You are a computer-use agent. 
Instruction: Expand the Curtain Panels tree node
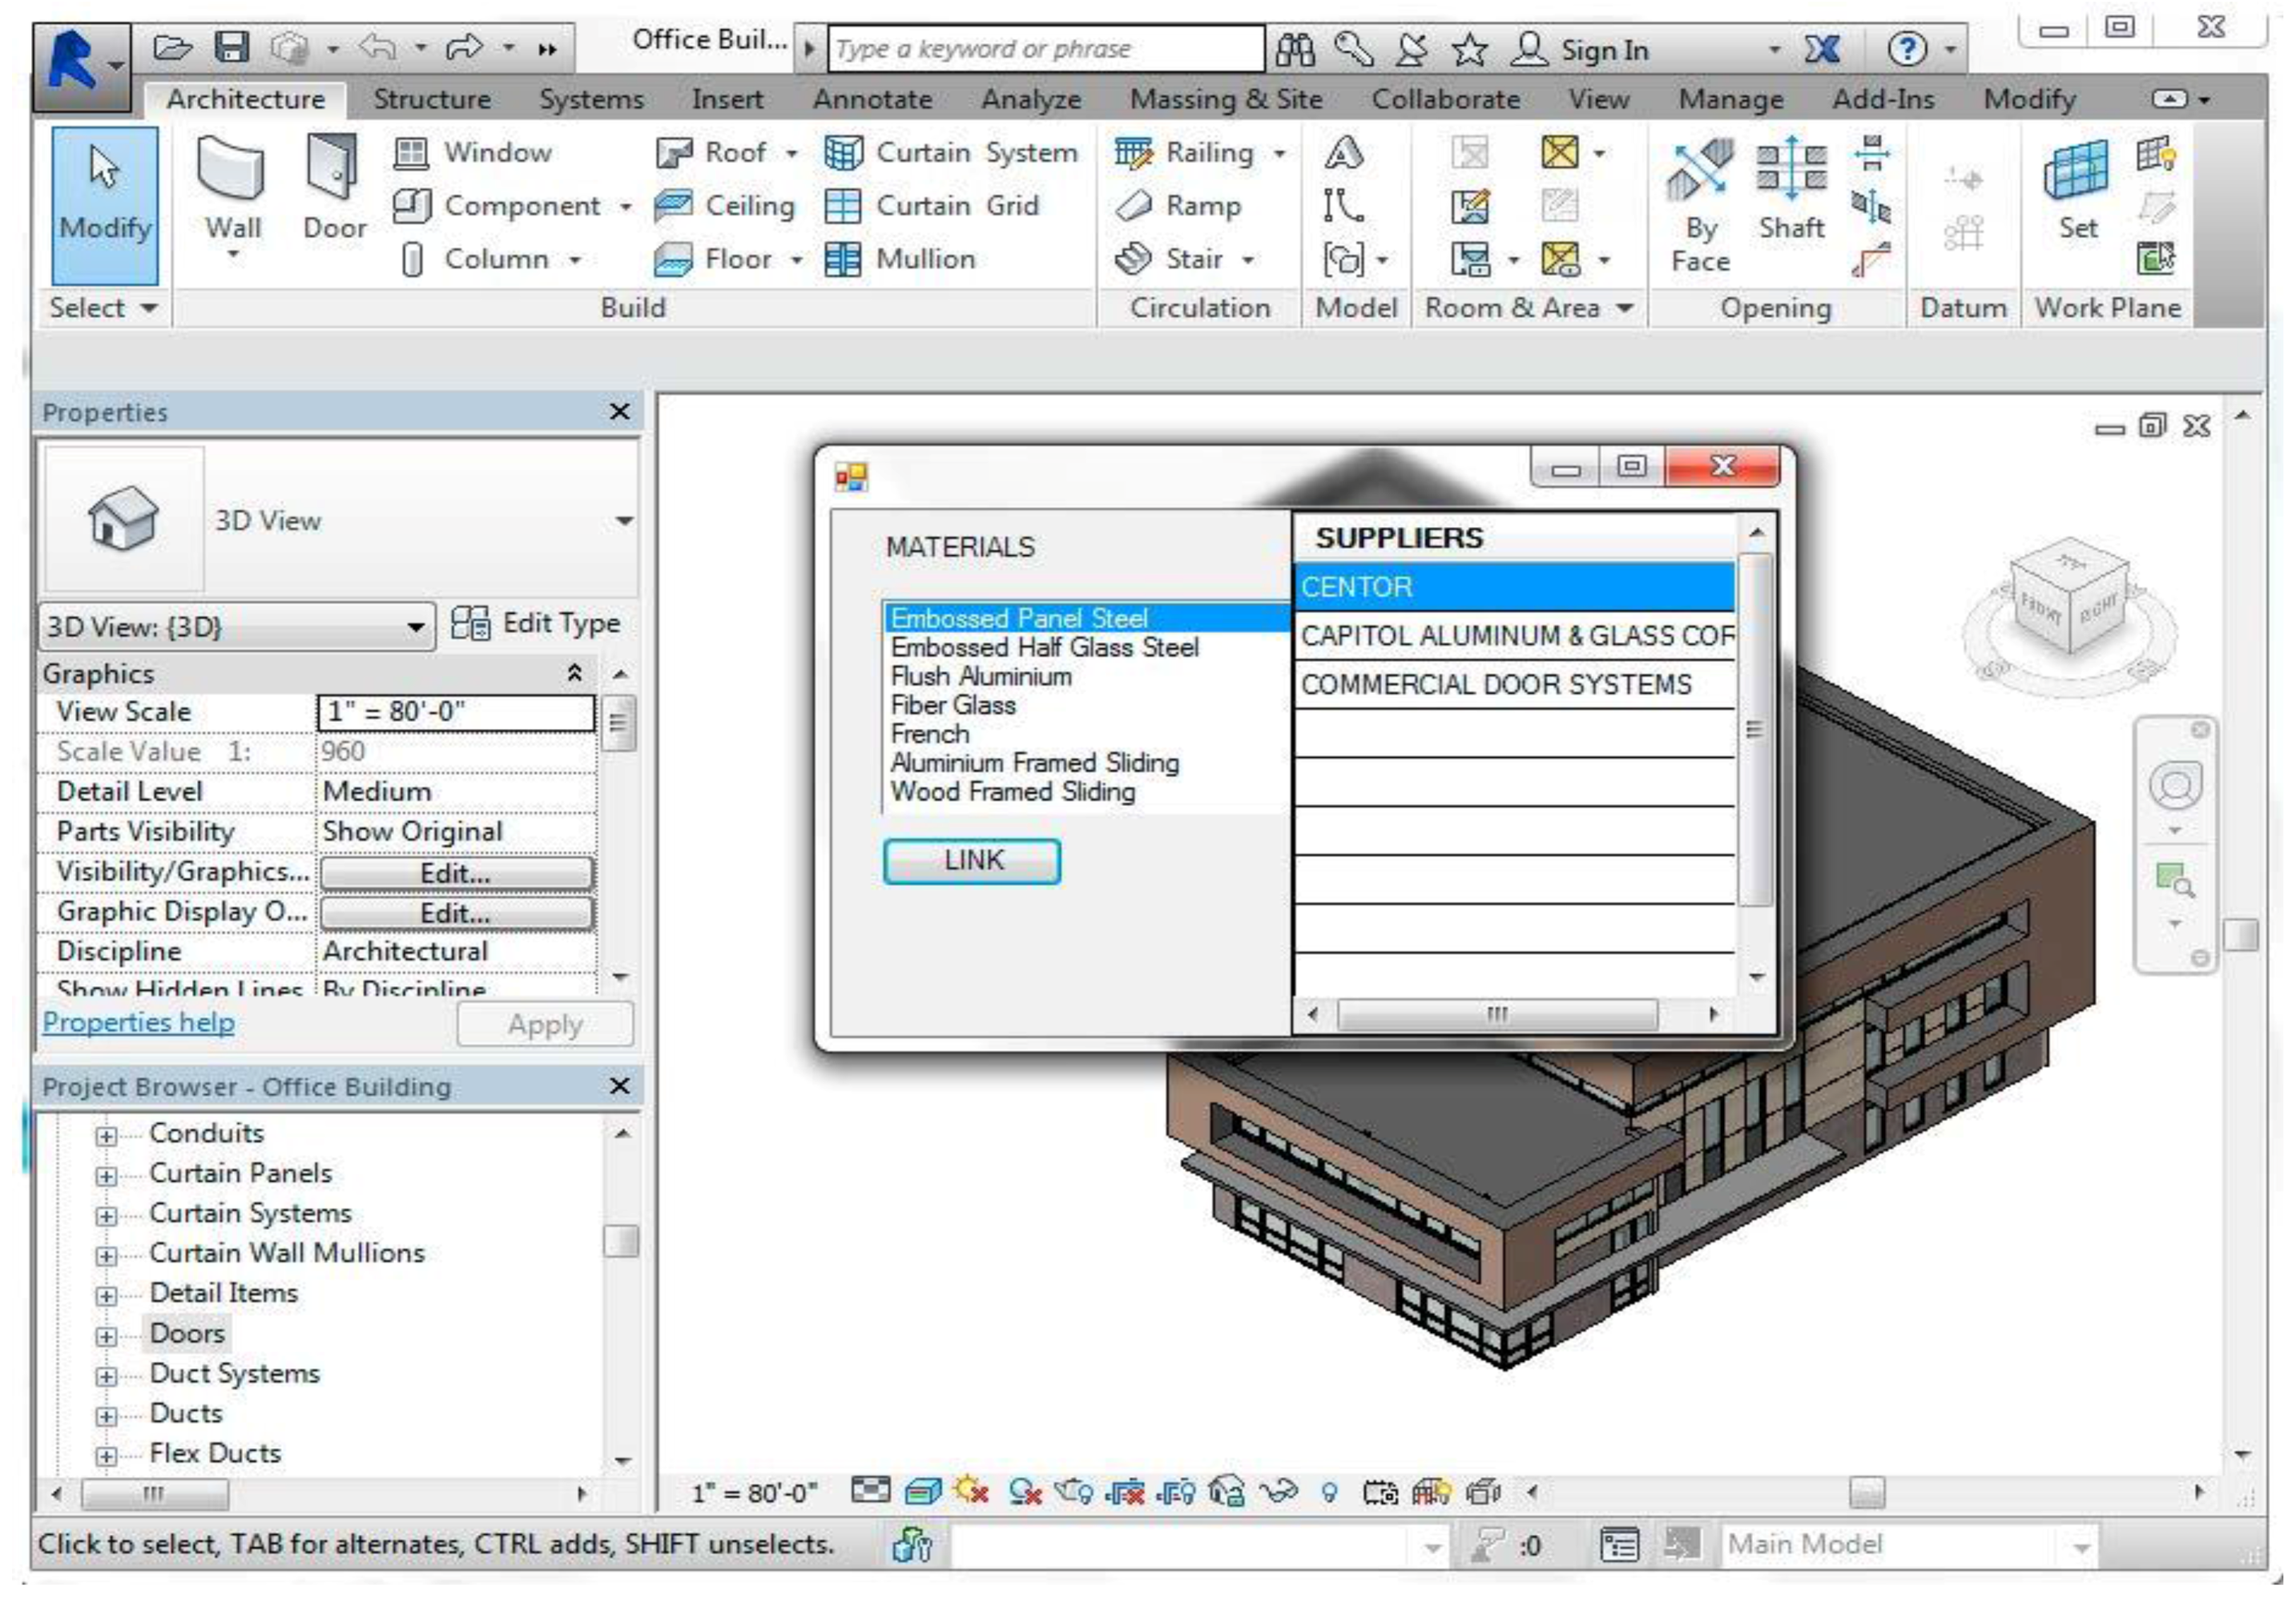(106, 1177)
